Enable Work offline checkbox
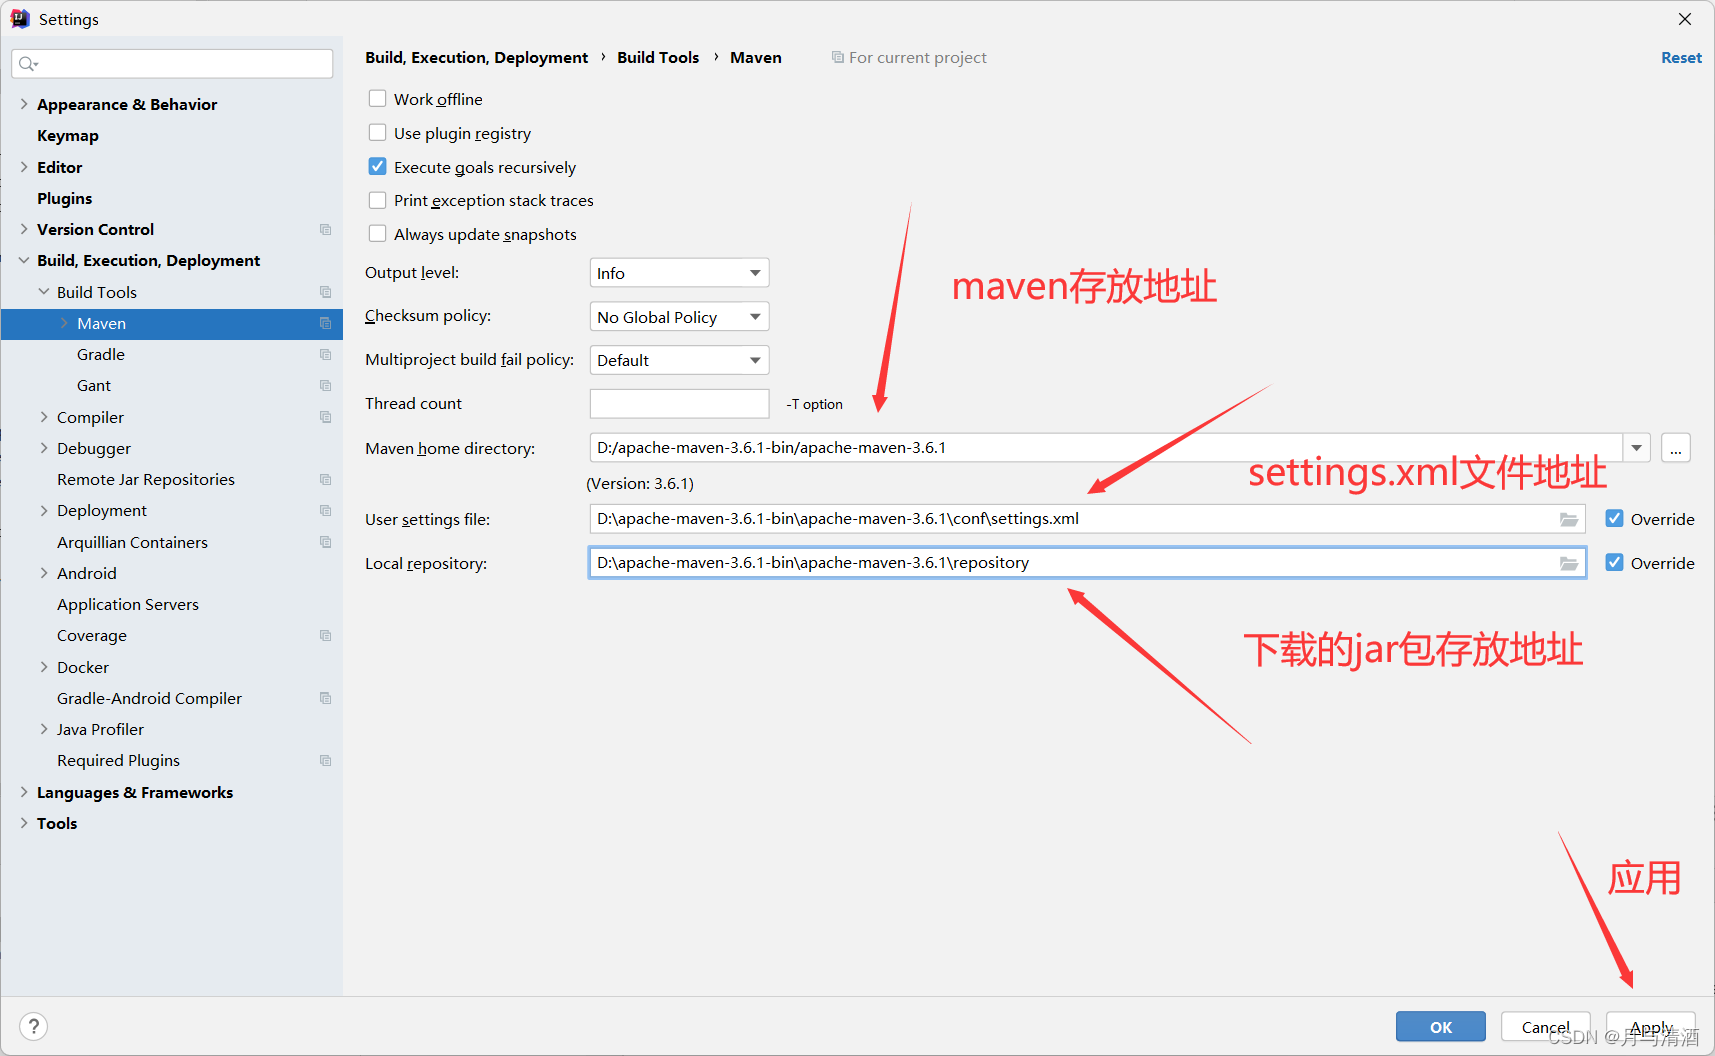Screen dimensions: 1715x1056 click(377, 98)
